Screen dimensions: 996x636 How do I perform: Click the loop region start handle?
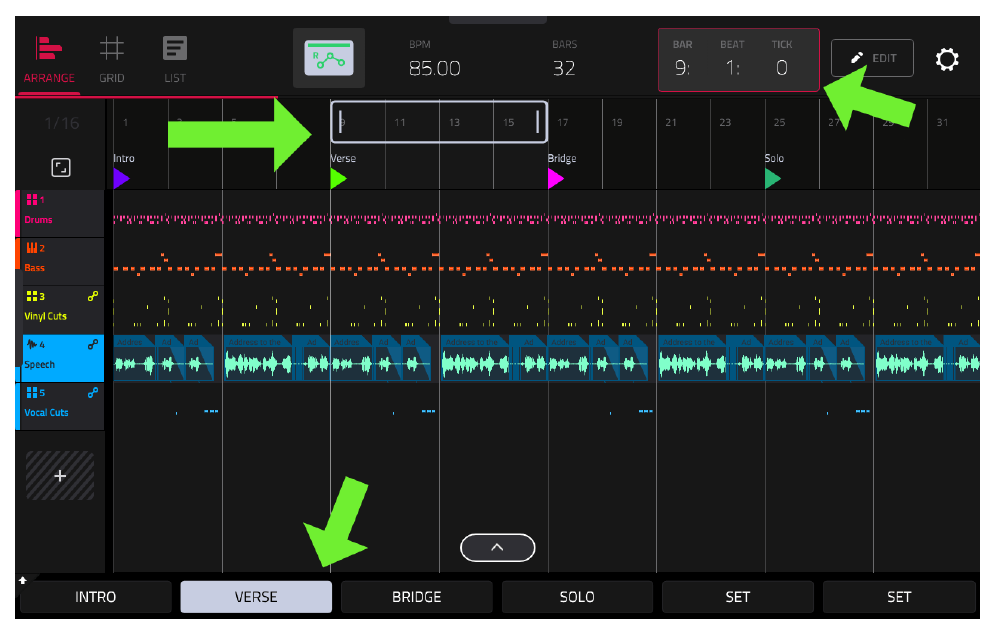[x=340, y=121]
